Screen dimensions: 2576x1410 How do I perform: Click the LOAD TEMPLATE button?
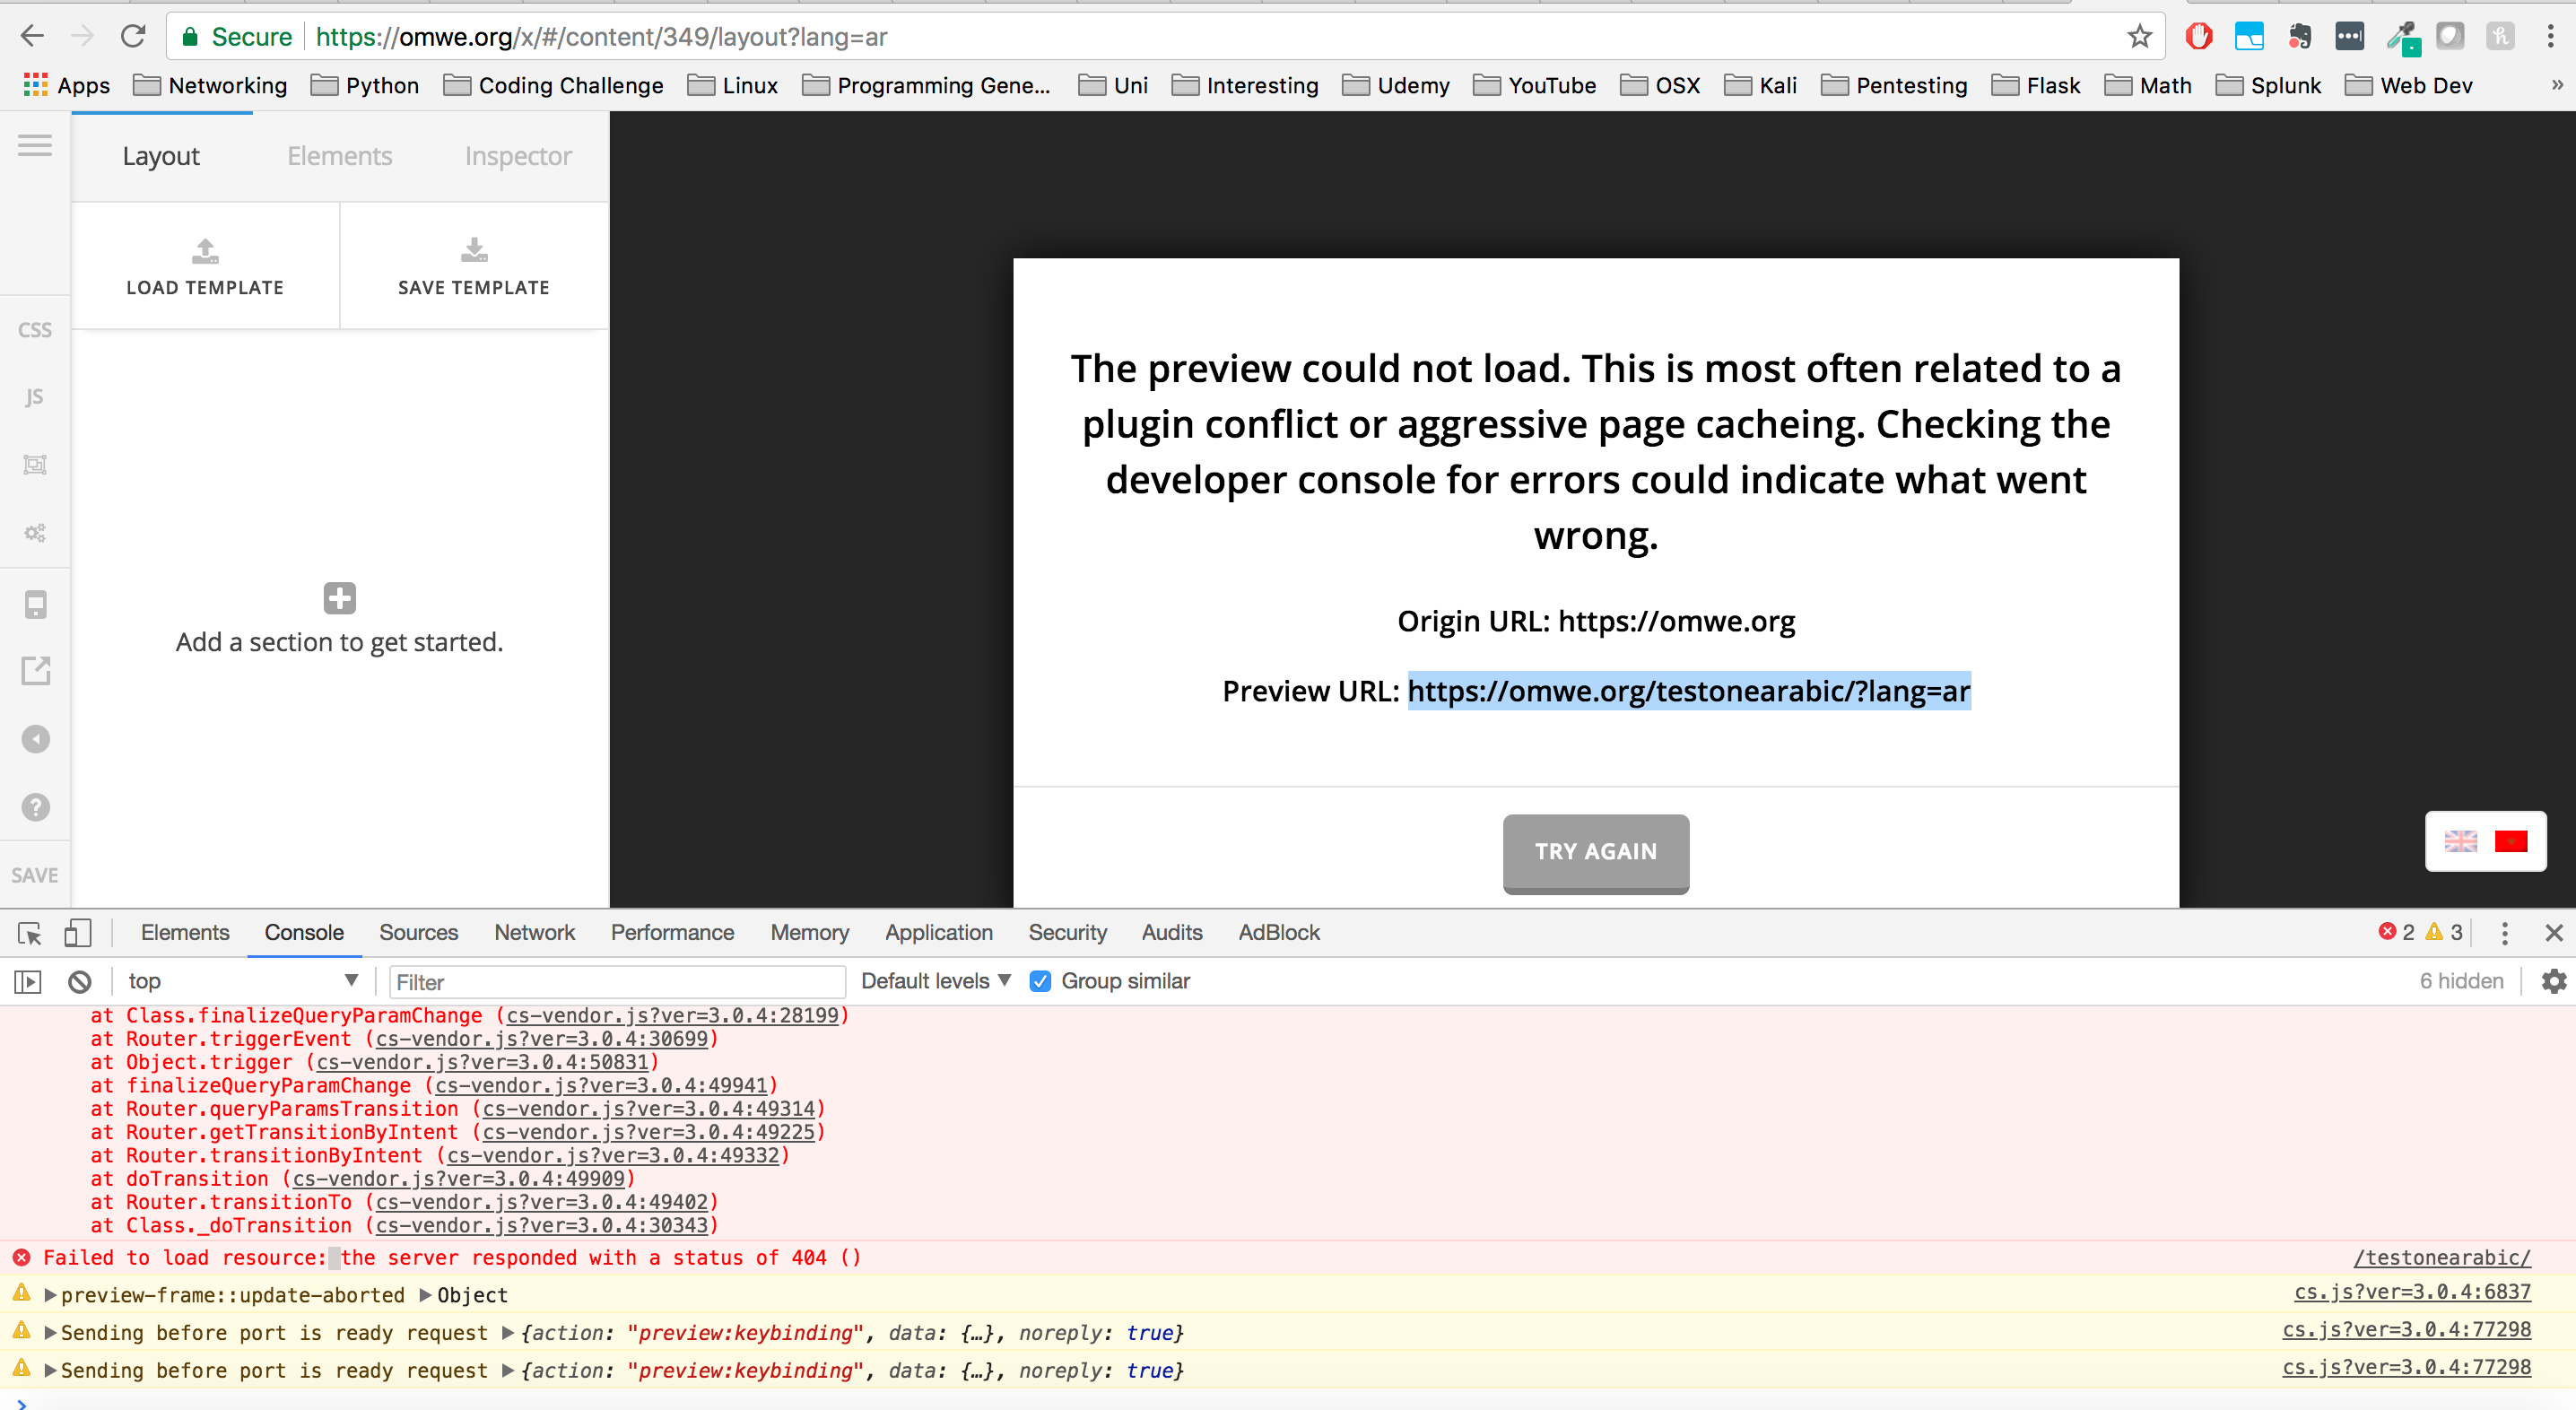point(205,266)
